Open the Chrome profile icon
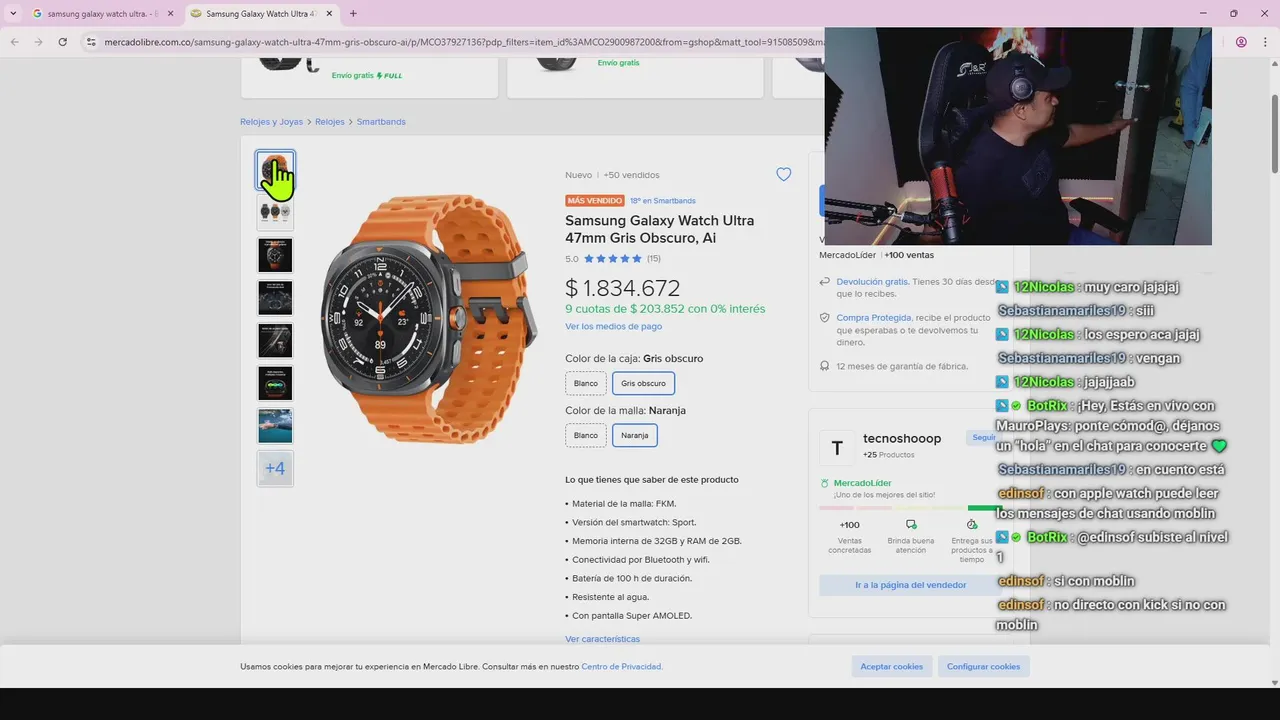The image size is (1280, 720). 1241,42
